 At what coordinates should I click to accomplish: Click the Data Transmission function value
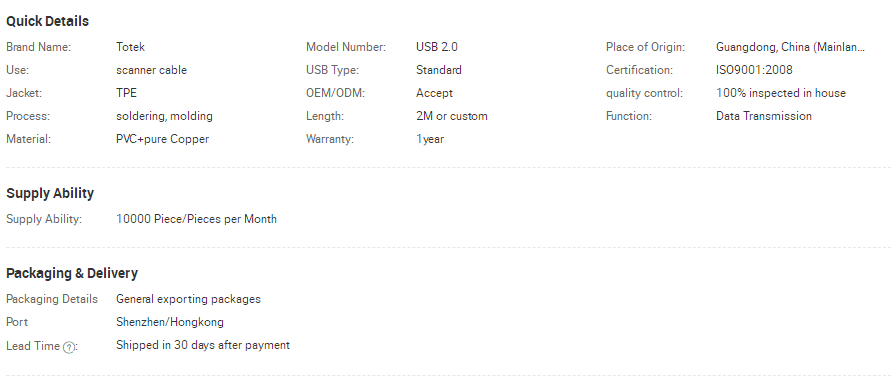pyautogui.click(x=763, y=116)
